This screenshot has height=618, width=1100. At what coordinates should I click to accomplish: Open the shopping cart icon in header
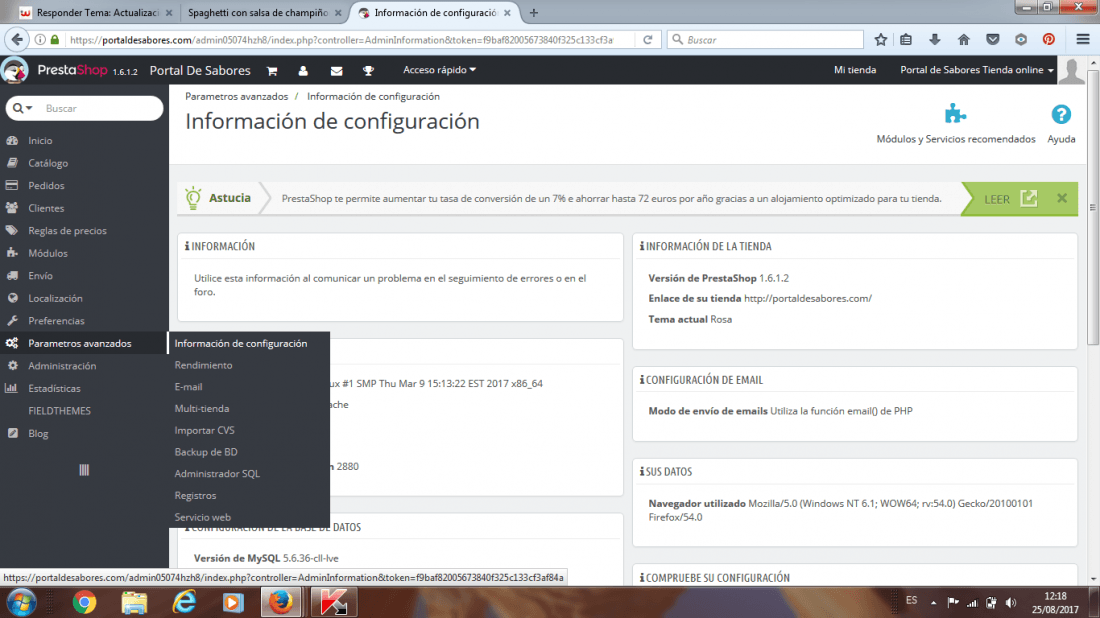coord(271,70)
